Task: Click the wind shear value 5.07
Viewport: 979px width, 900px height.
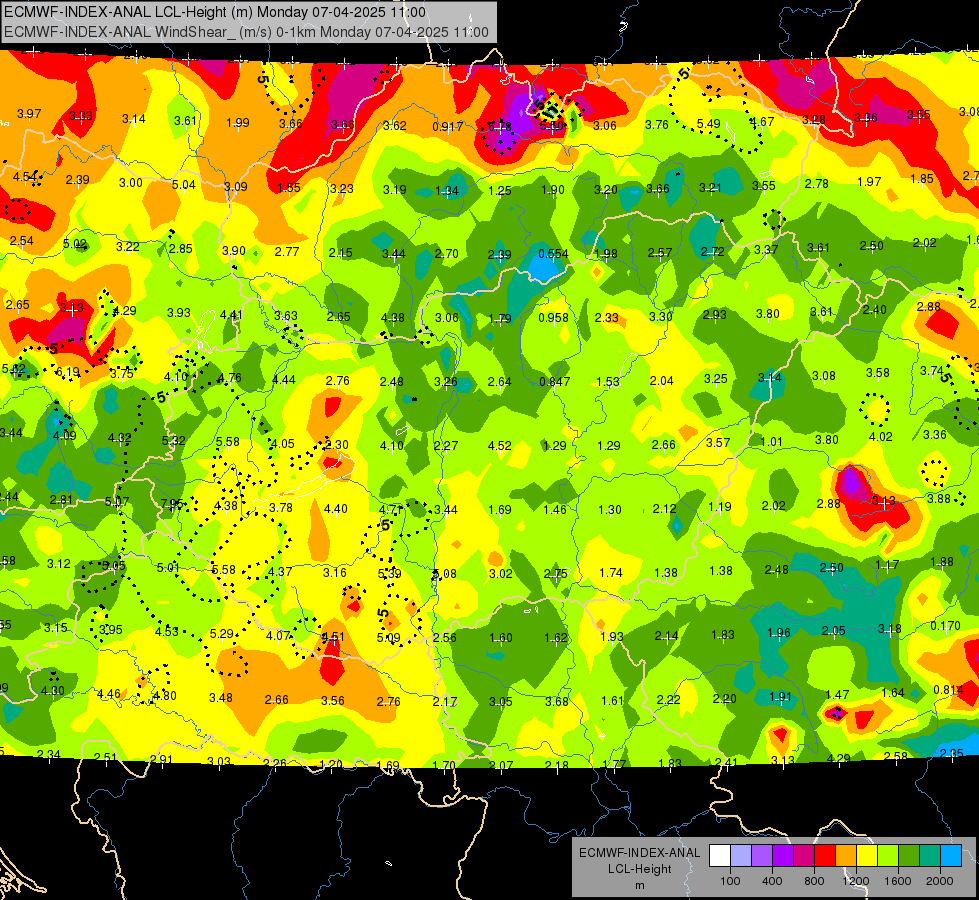Action: [117, 502]
